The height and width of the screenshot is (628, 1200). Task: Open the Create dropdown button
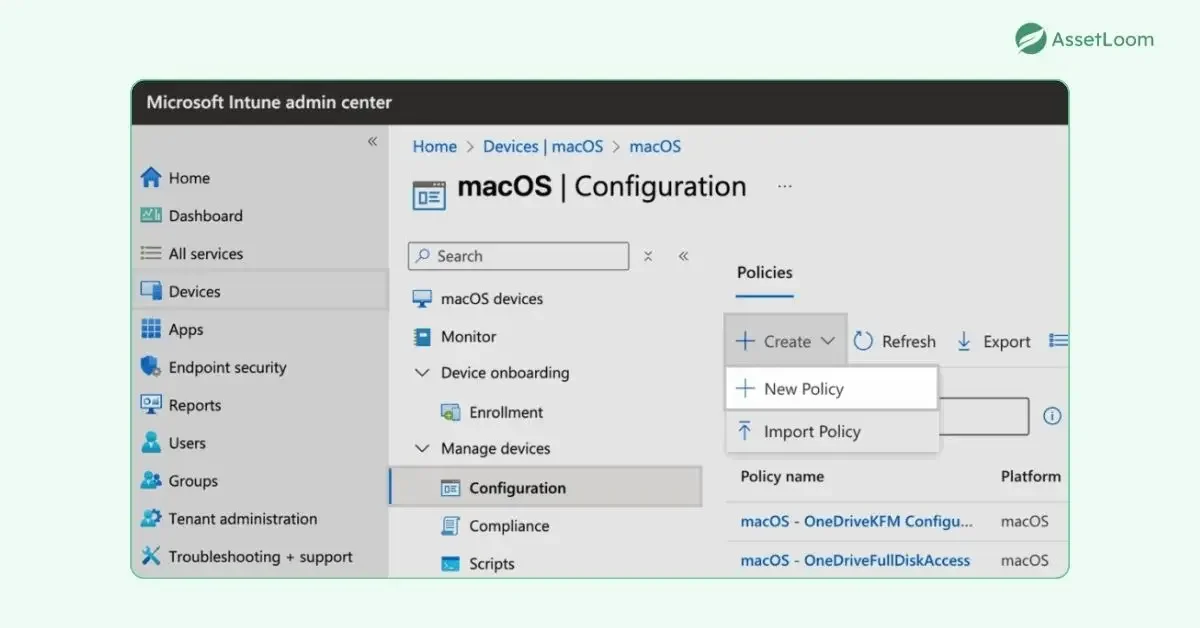click(786, 341)
